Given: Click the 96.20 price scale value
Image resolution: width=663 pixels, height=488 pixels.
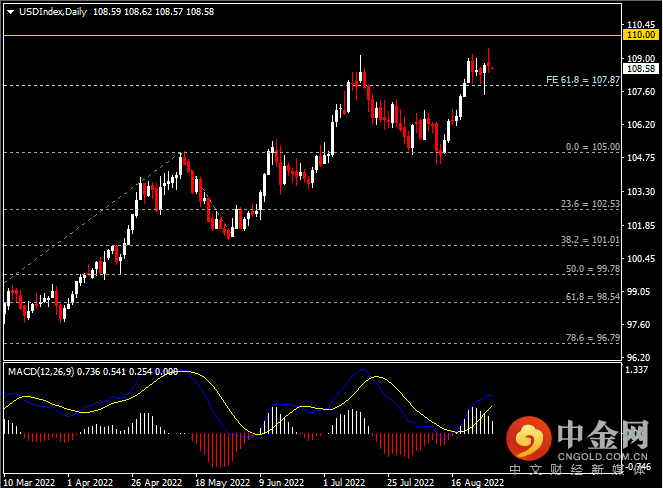Looking at the screenshot, I should 638,357.
